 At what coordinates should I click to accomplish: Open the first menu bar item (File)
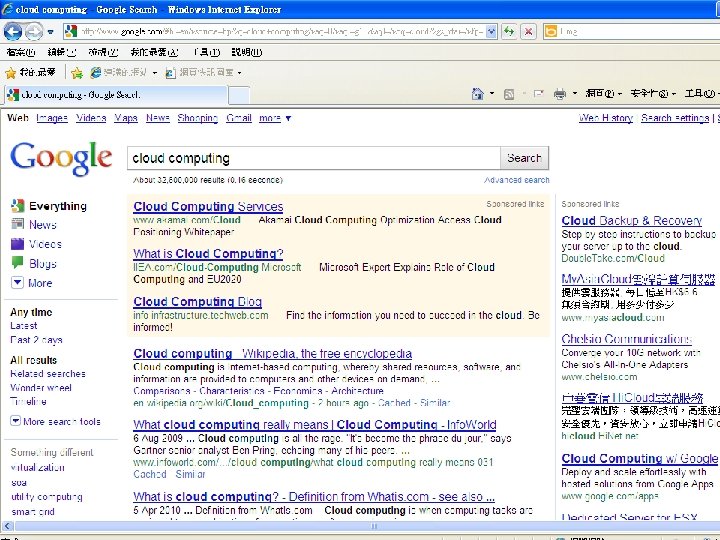(21, 52)
